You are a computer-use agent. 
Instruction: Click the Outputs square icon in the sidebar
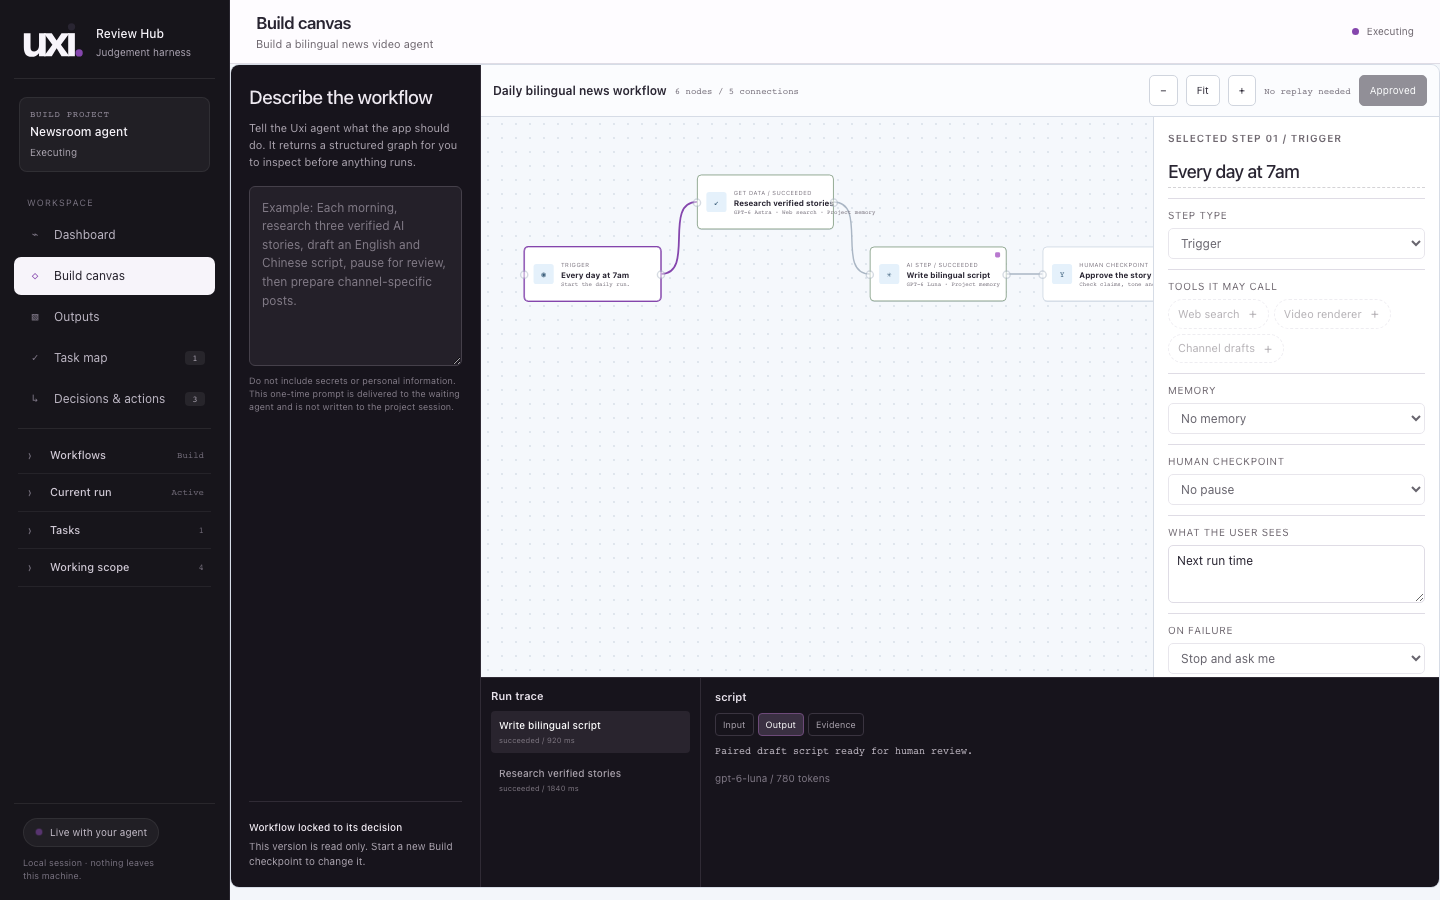click(x=35, y=317)
